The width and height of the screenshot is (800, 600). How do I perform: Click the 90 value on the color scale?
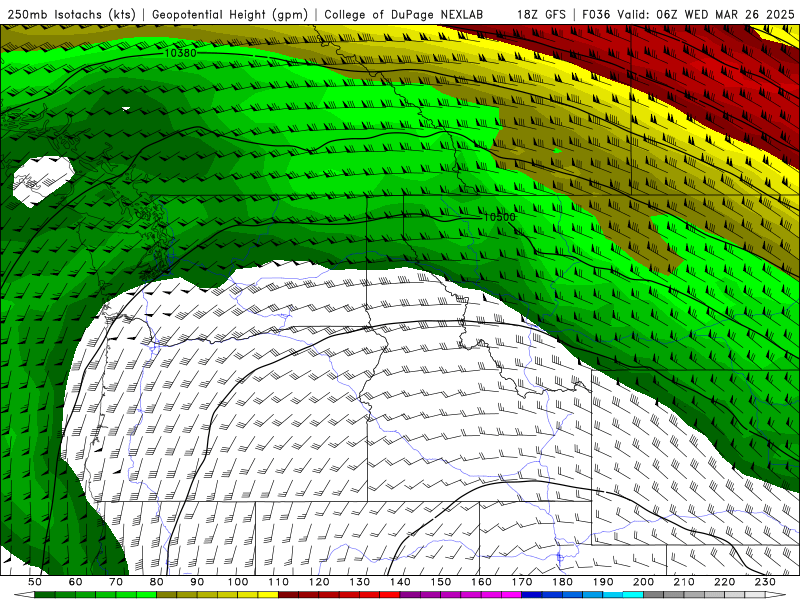(x=197, y=582)
